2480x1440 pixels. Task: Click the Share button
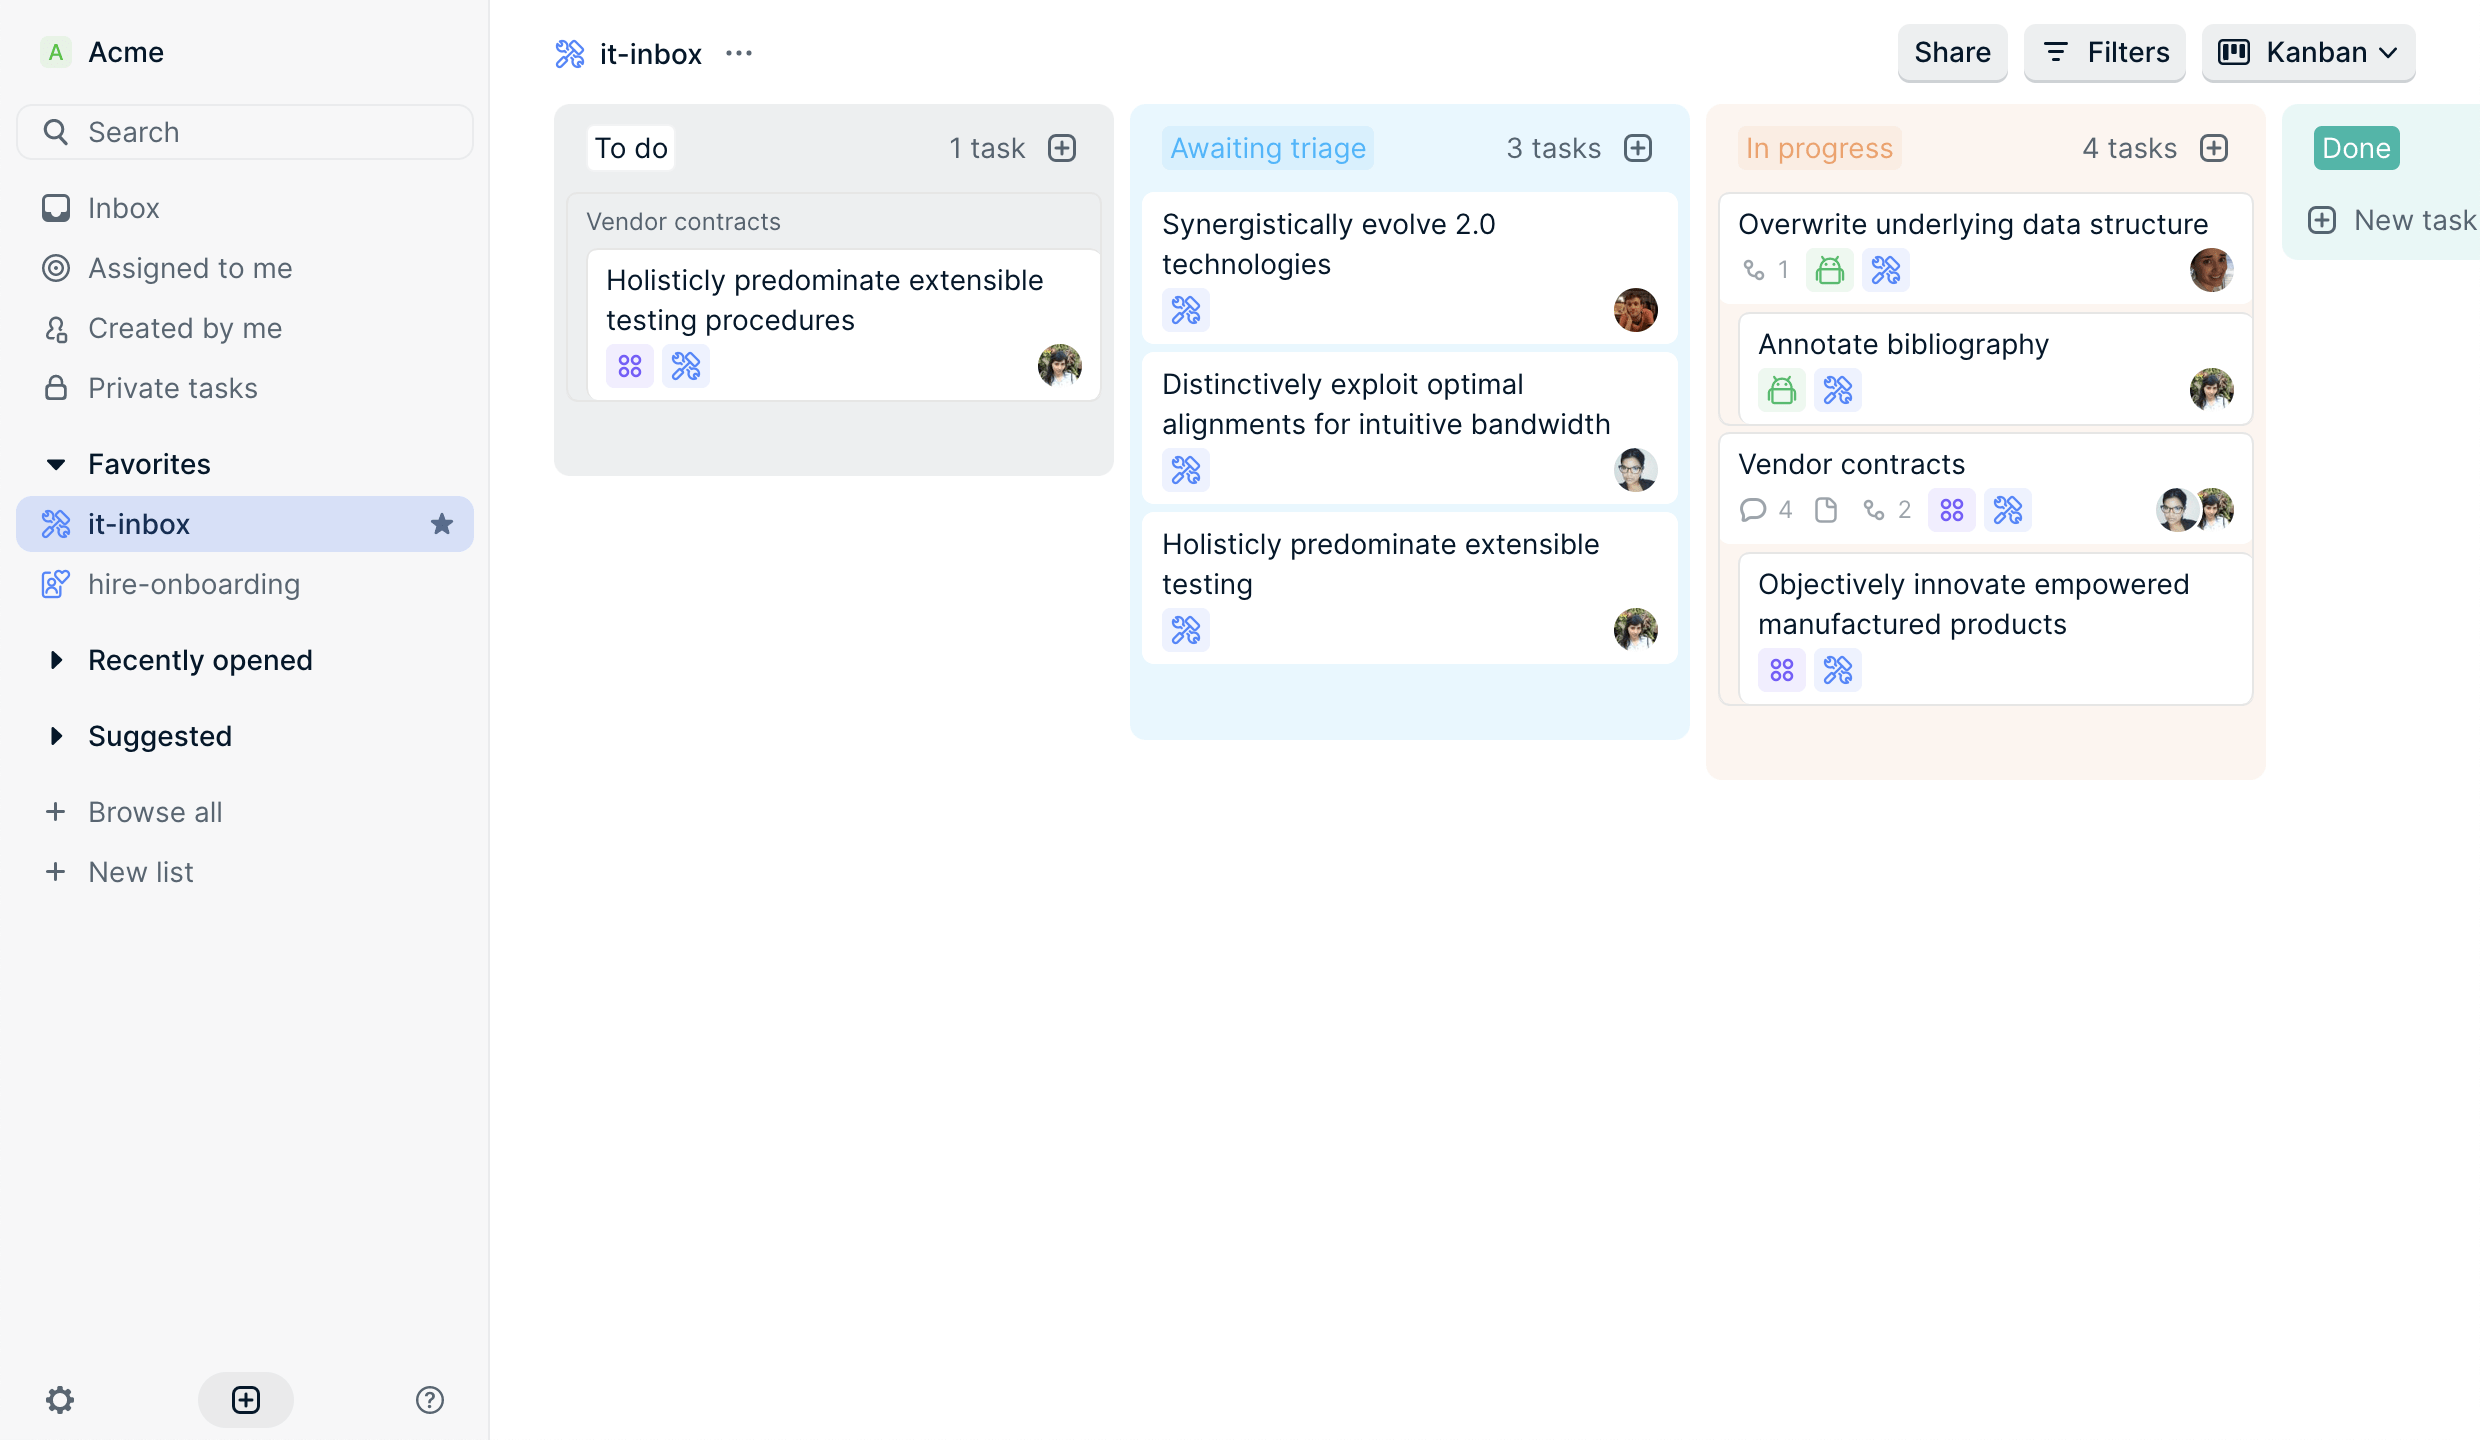coord(1952,53)
